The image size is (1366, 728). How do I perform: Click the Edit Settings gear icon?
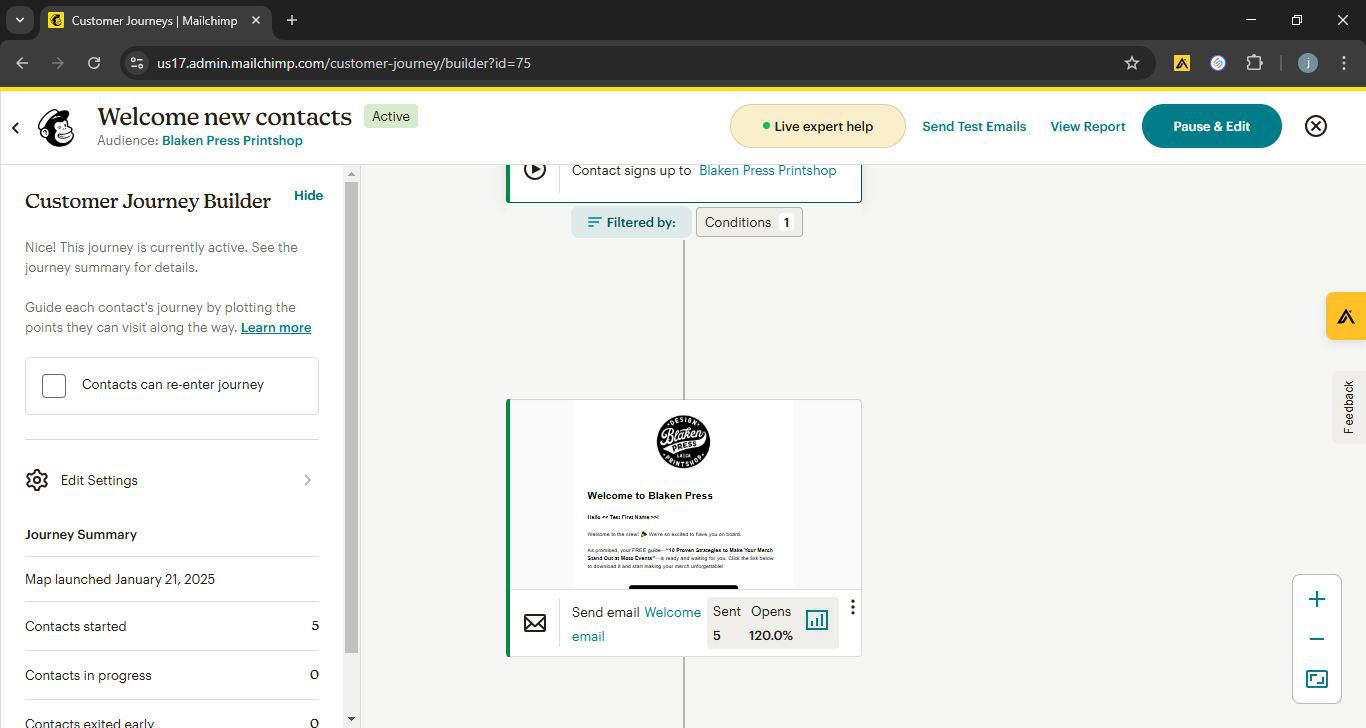pos(37,480)
